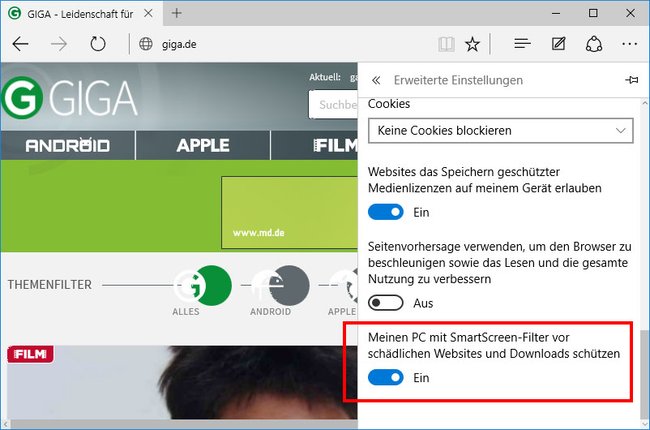This screenshot has width=650, height=430.
Task: Open the APPLE navigation tab
Action: click(x=203, y=146)
